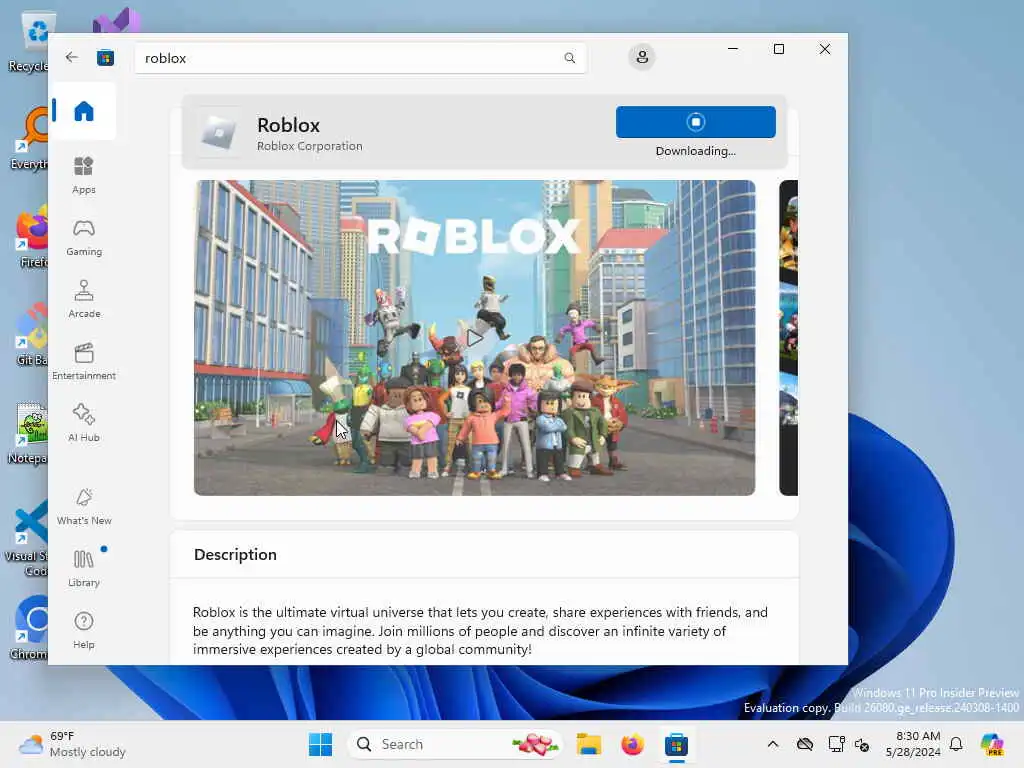Click the network status tray icon
The height and width of the screenshot is (768, 1024).
click(x=836, y=744)
